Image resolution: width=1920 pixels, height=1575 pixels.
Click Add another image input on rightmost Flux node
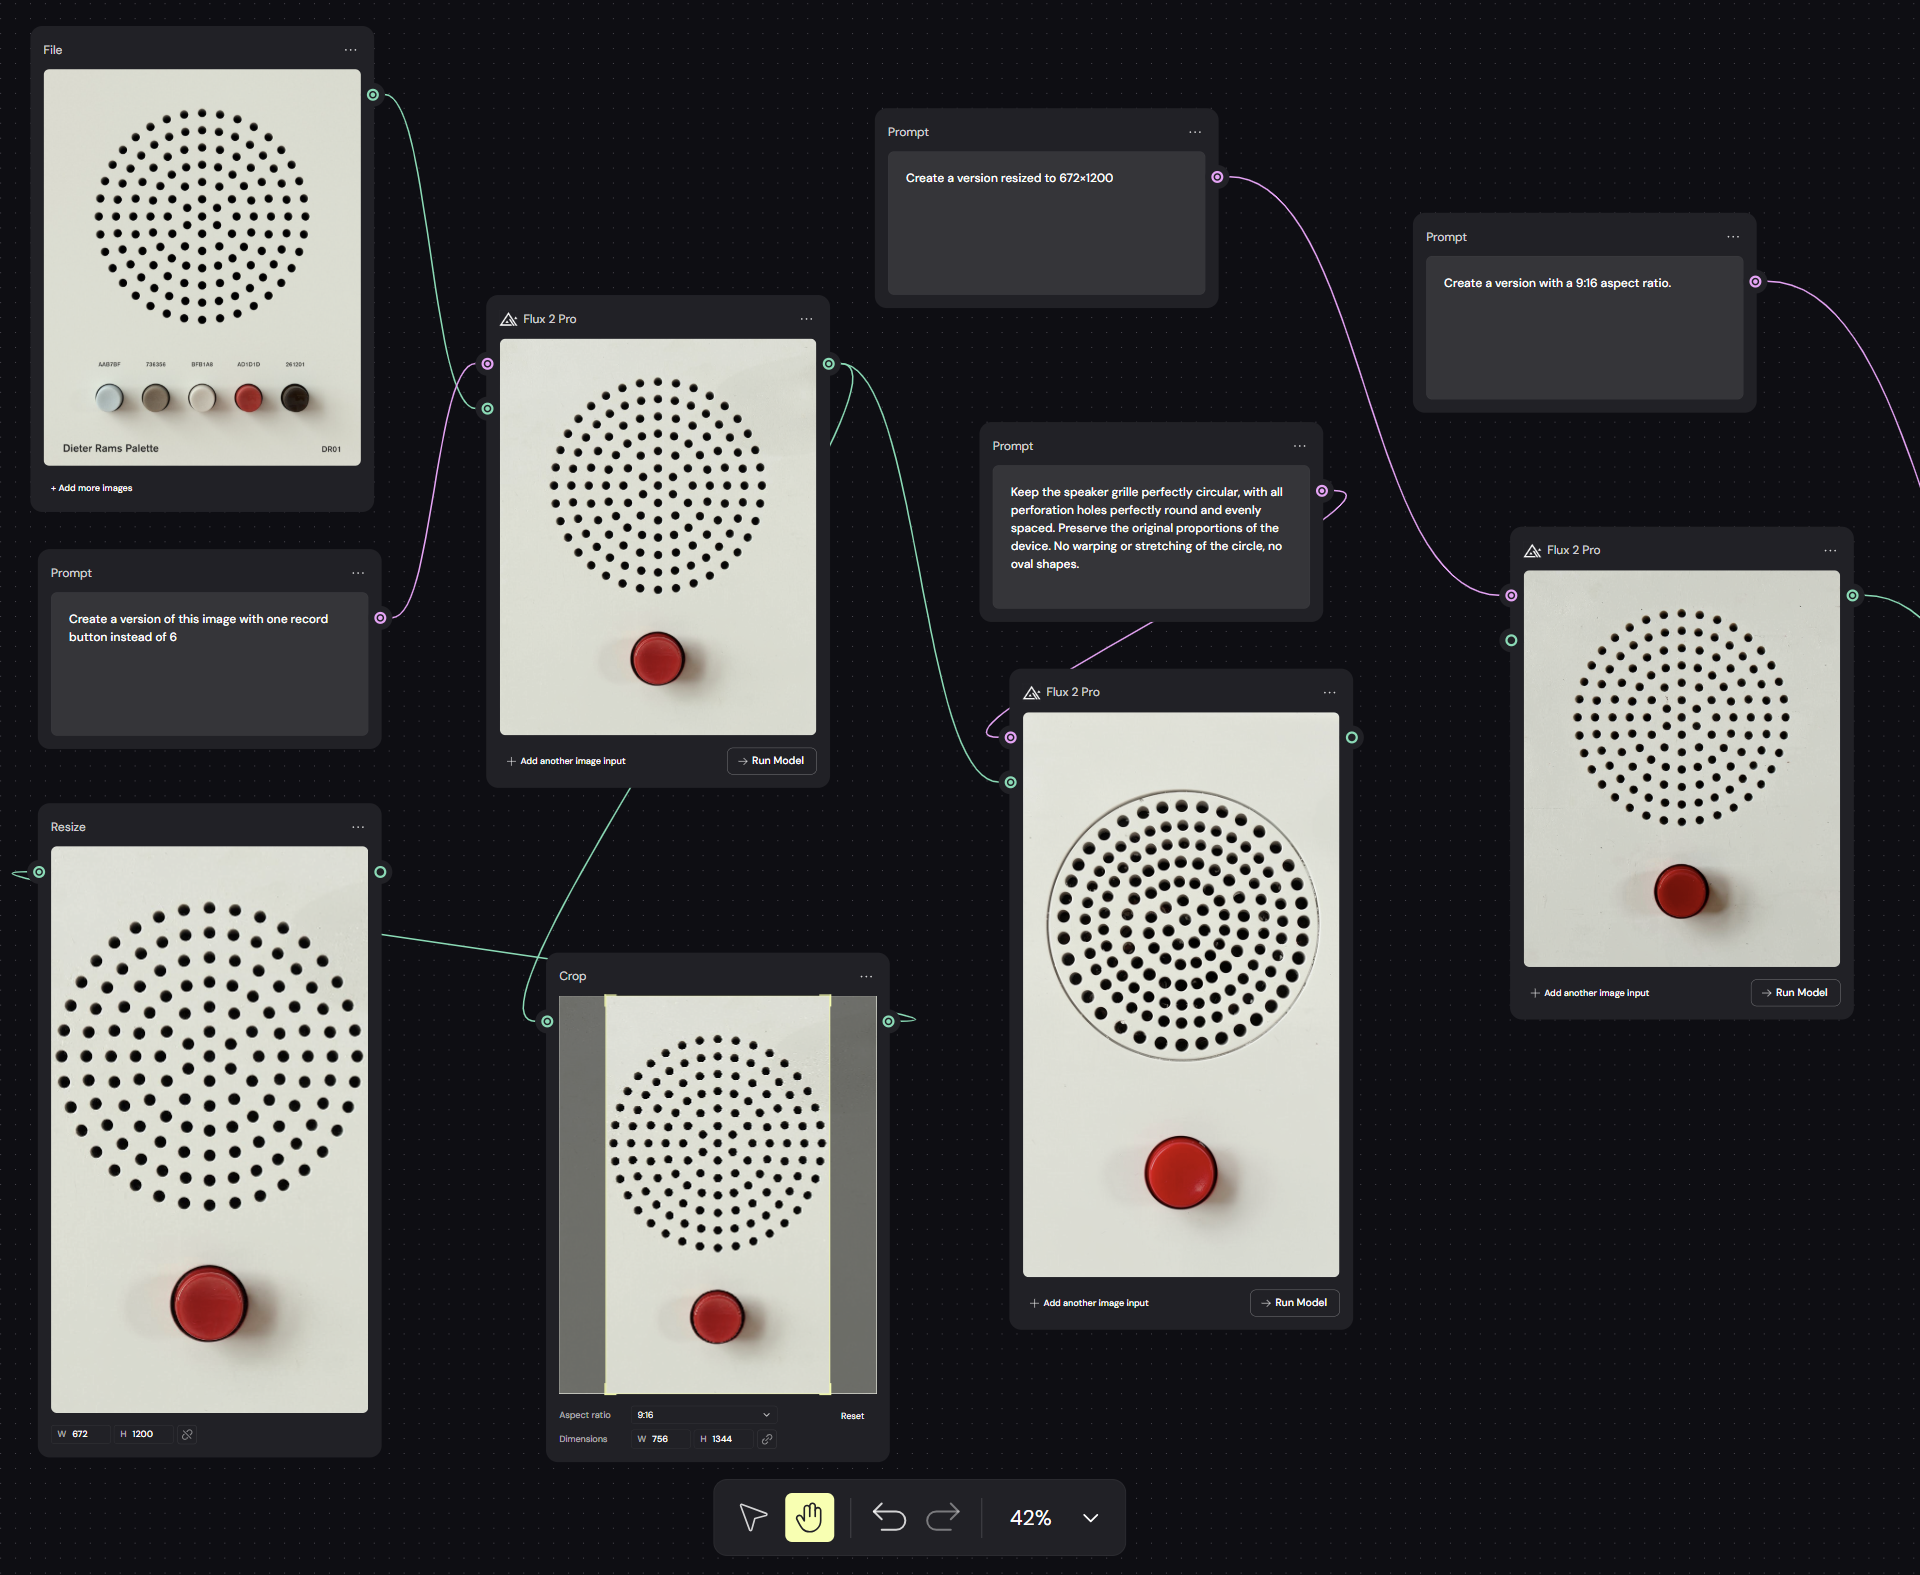pos(1589,993)
